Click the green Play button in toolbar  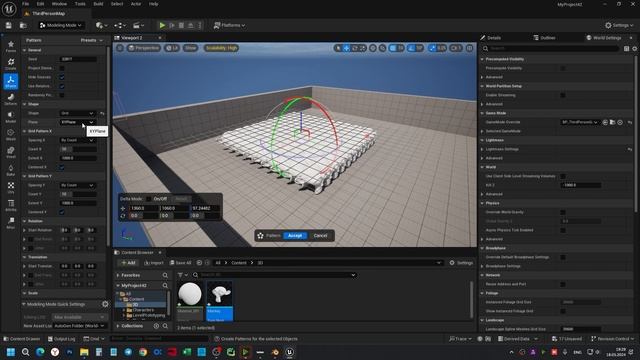pyautogui.click(x=162, y=25)
